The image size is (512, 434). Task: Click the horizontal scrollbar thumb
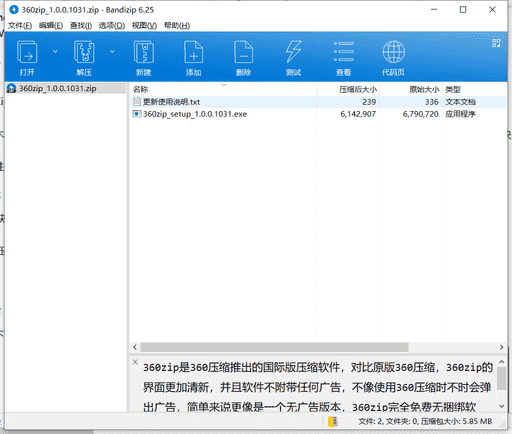point(274,347)
